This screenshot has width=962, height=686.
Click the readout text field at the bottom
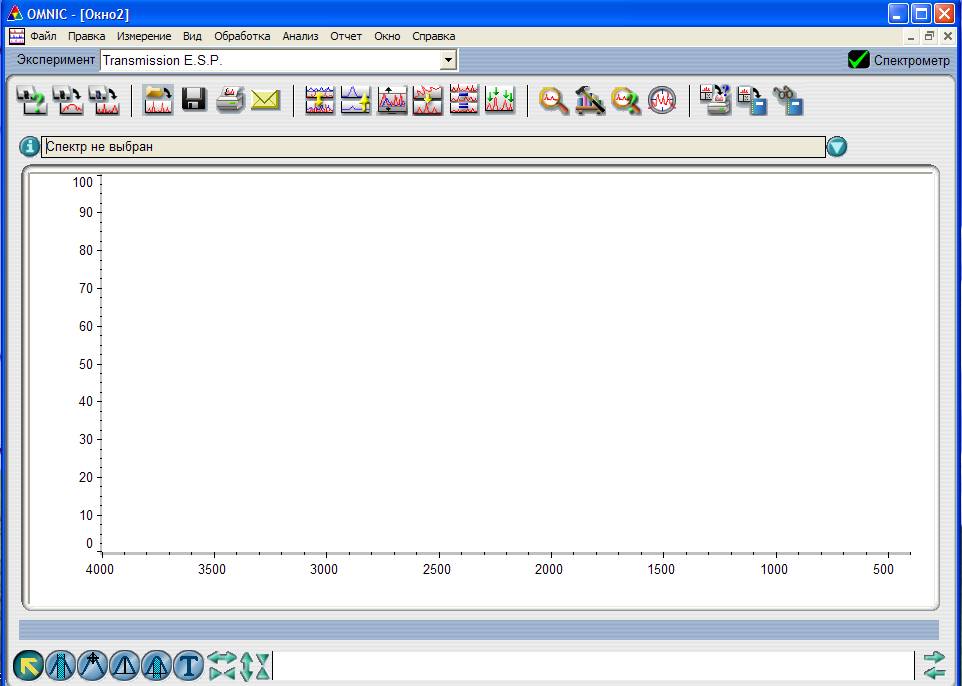coord(593,666)
